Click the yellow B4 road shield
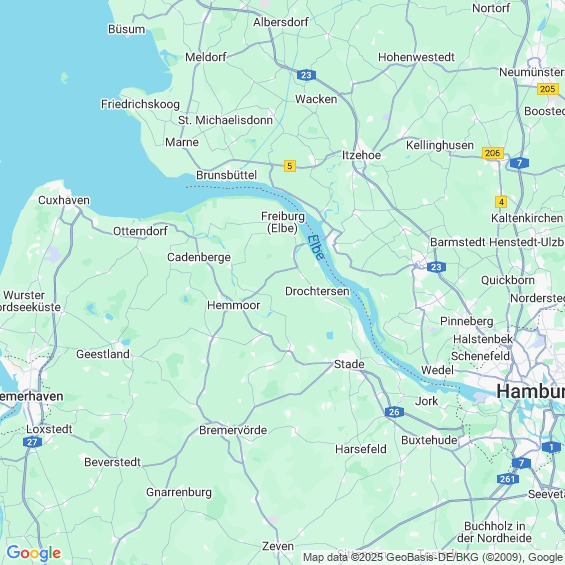The width and height of the screenshot is (565, 565). [x=501, y=202]
